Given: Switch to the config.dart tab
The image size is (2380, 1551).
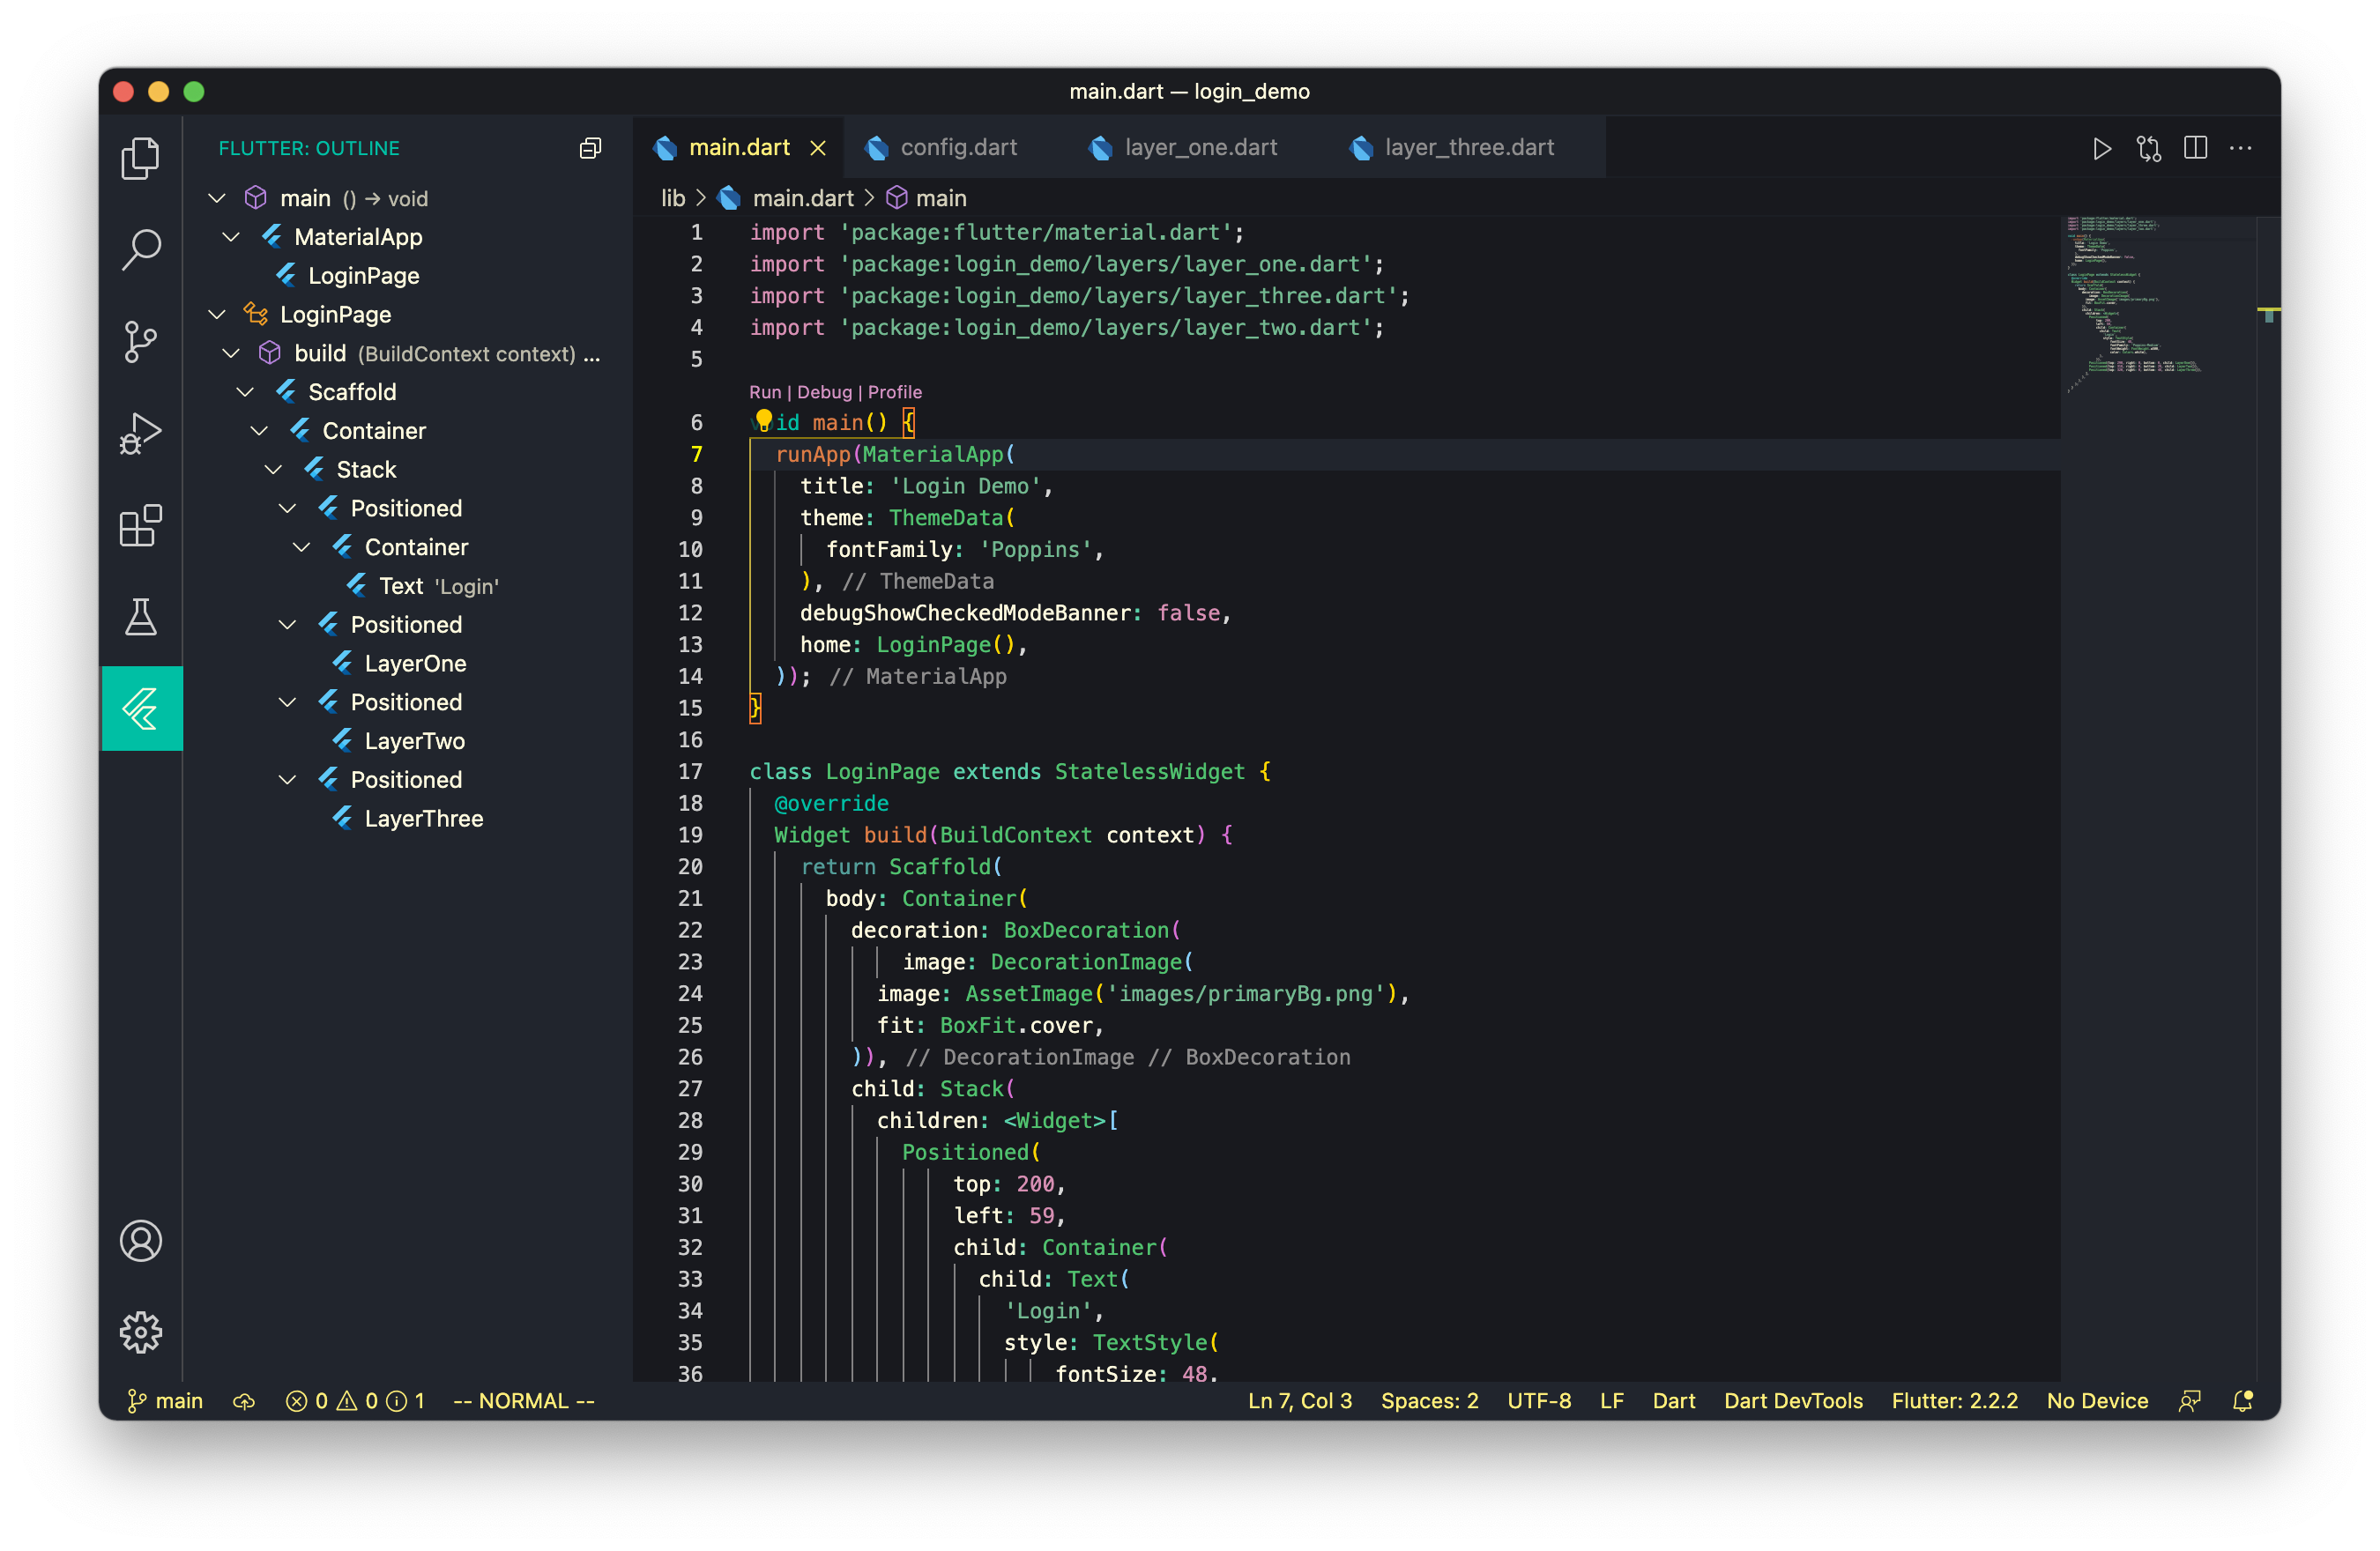Looking at the screenshot, I should click(x=957, y=148).
